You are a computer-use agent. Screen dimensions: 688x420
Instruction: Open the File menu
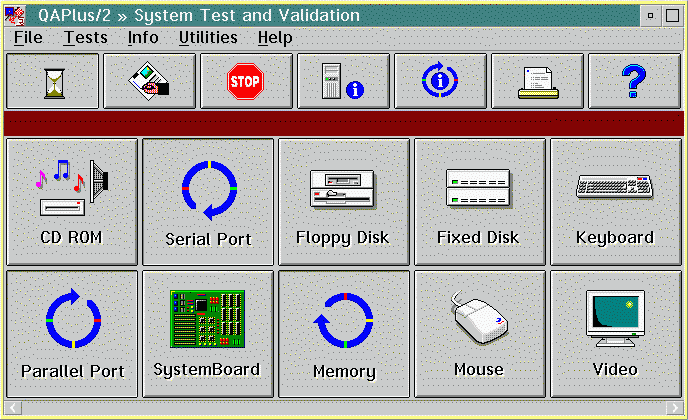tap(28, 38)
